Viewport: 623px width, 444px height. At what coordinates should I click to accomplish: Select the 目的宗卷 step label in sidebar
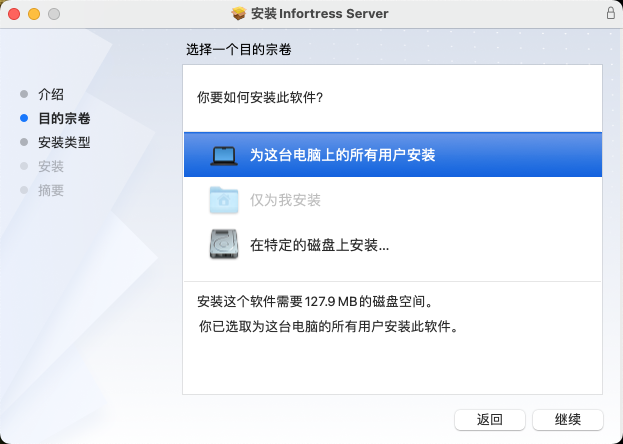pyautogui.click(x=64, y=118)
